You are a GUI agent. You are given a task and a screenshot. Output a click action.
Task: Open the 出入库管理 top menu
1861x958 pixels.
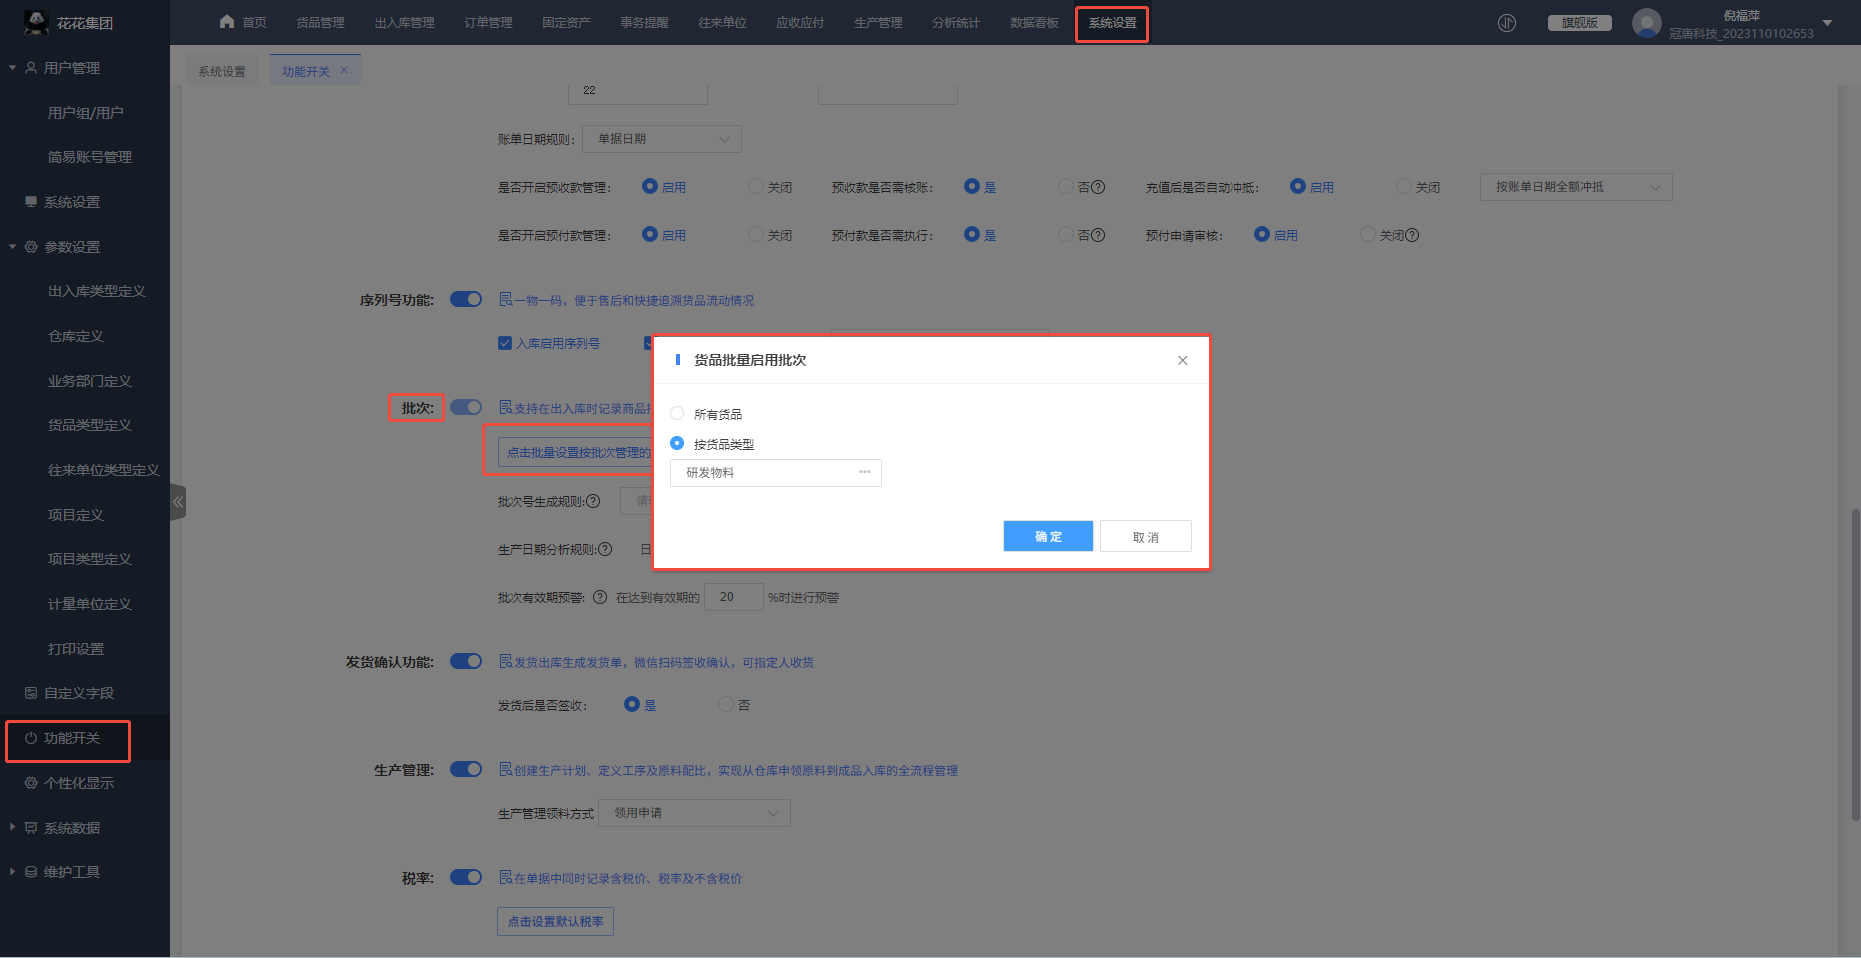tap(404, 23)
